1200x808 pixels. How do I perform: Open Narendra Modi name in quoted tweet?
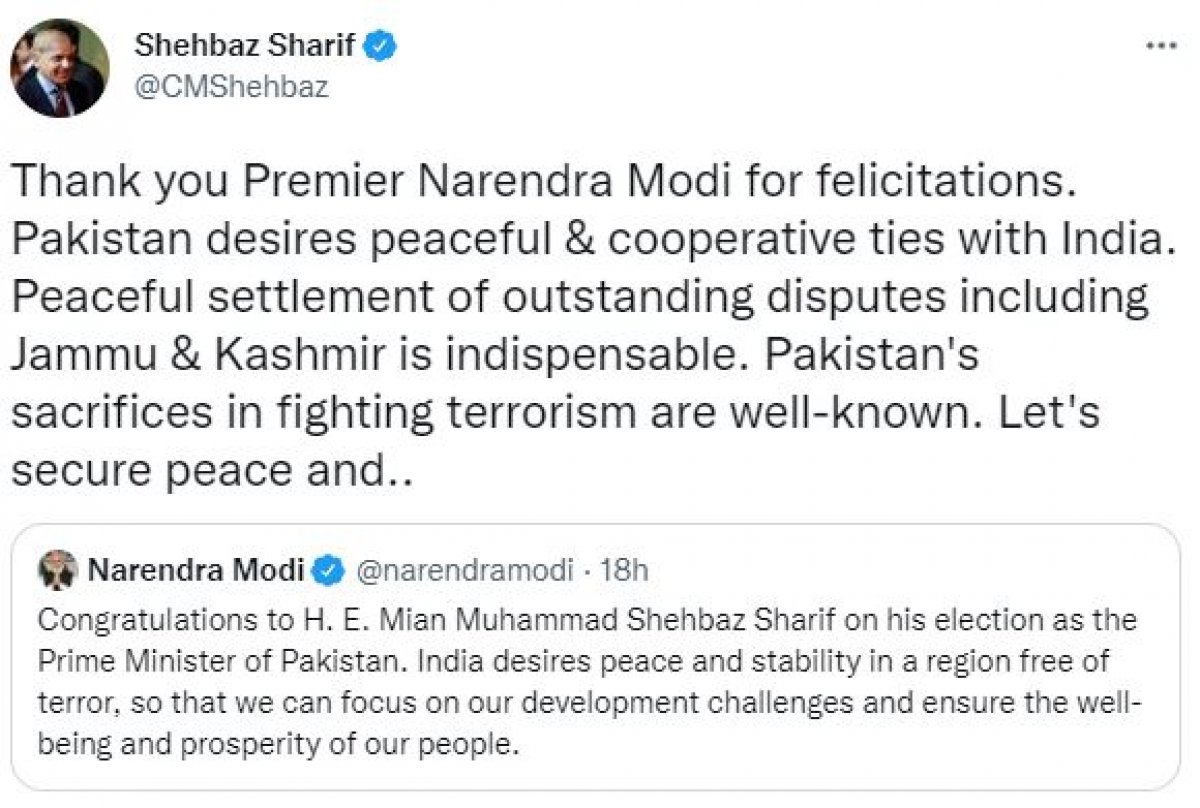pyautogui.click(x=196, y=571)
